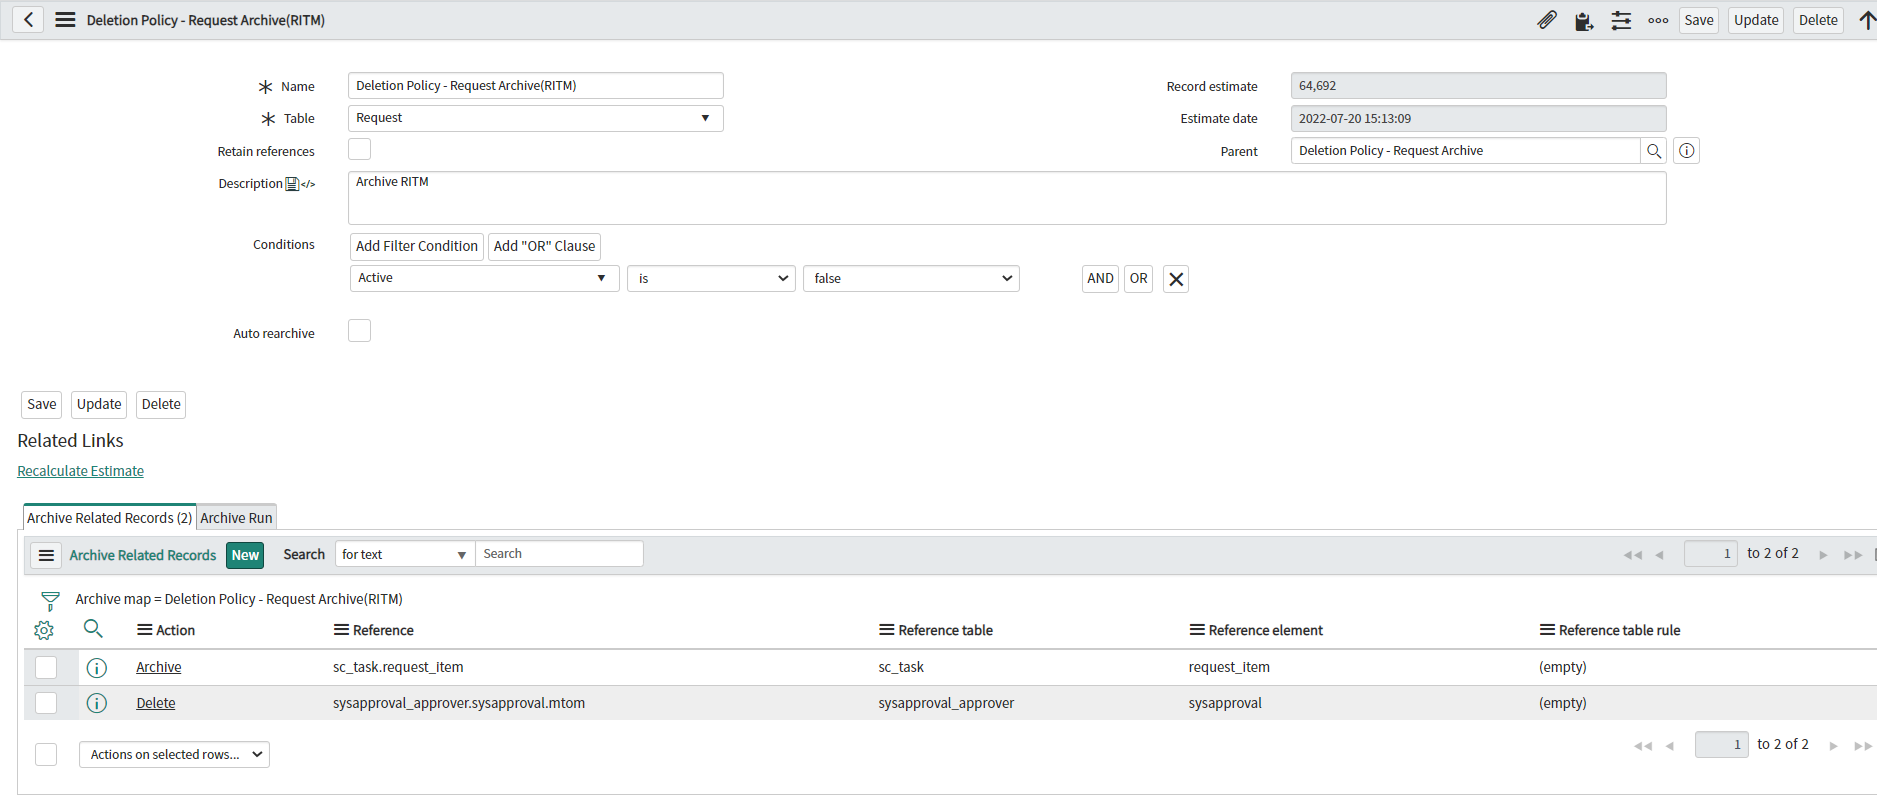This screenshot has width=1877, height=799.
Task: Click the clipboard template icon in header
Action: pyautogui.click(x=1584, y=21)
